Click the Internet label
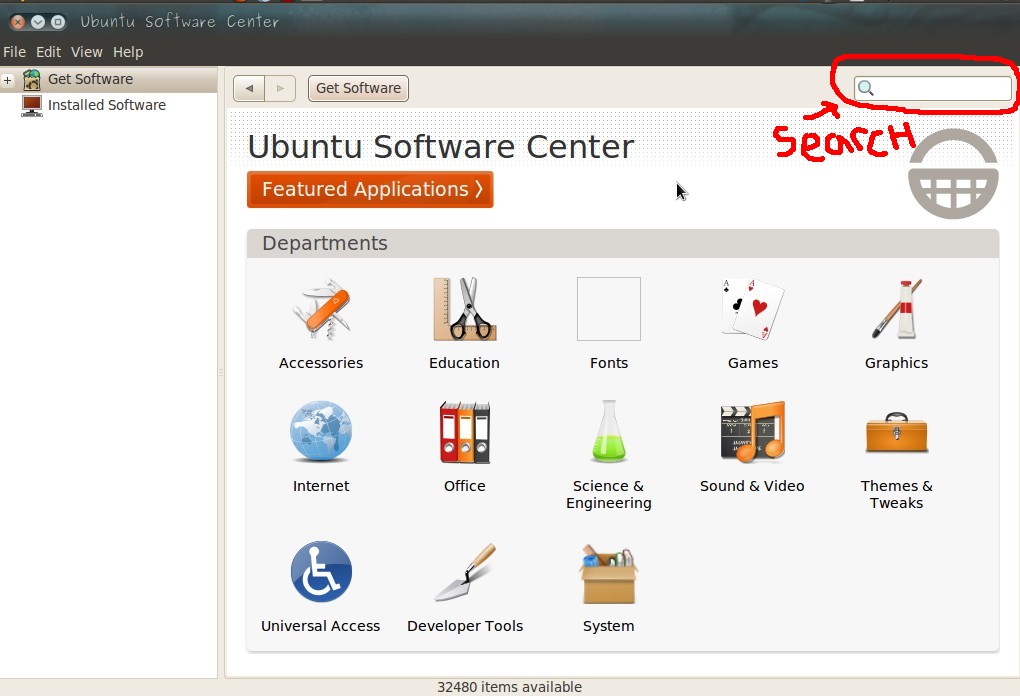The width and height of the screenshot is (1020, 696). click(x=321, y=486)
